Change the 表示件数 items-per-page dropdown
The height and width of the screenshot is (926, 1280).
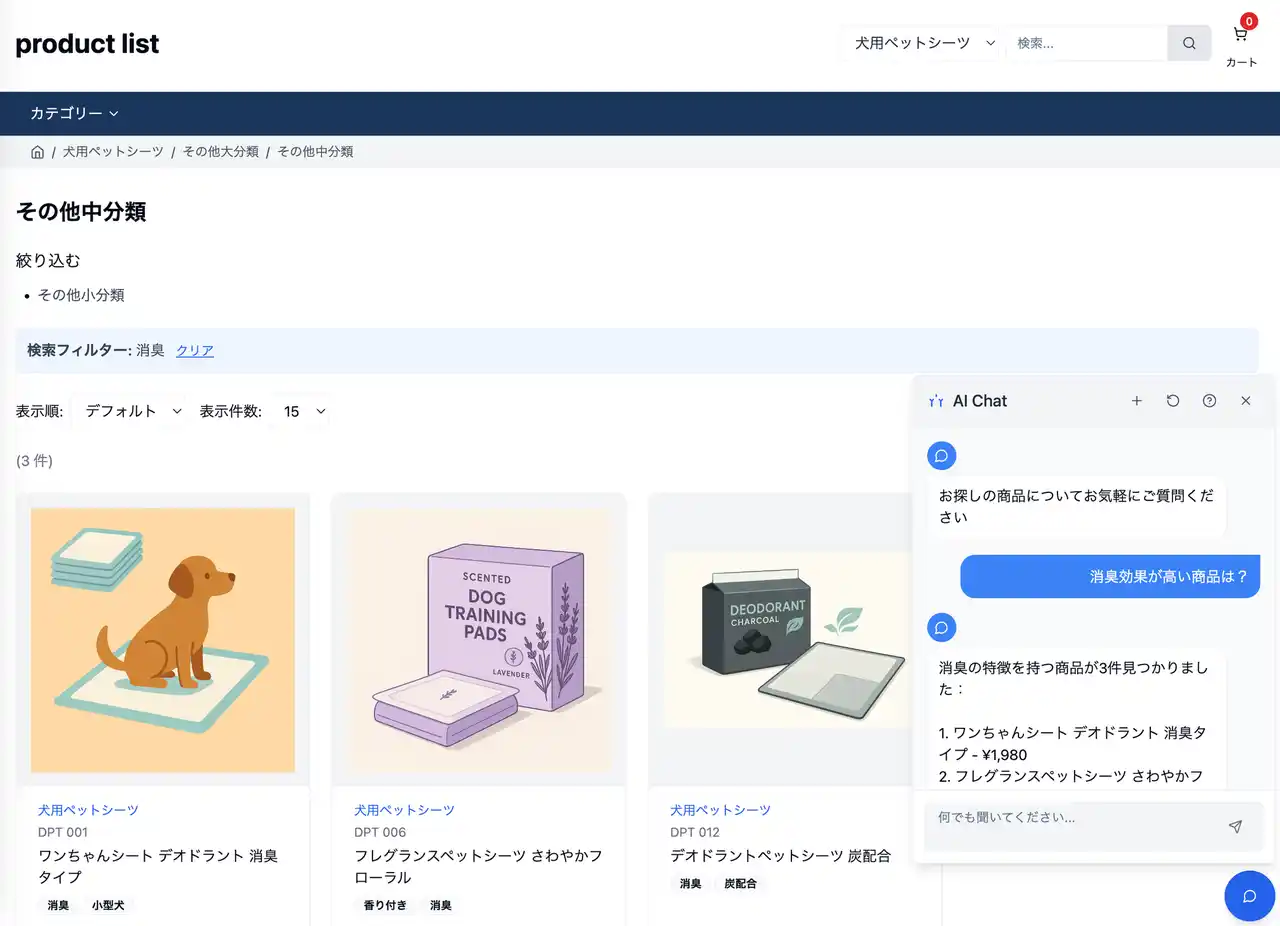click(x=304, y=411)
